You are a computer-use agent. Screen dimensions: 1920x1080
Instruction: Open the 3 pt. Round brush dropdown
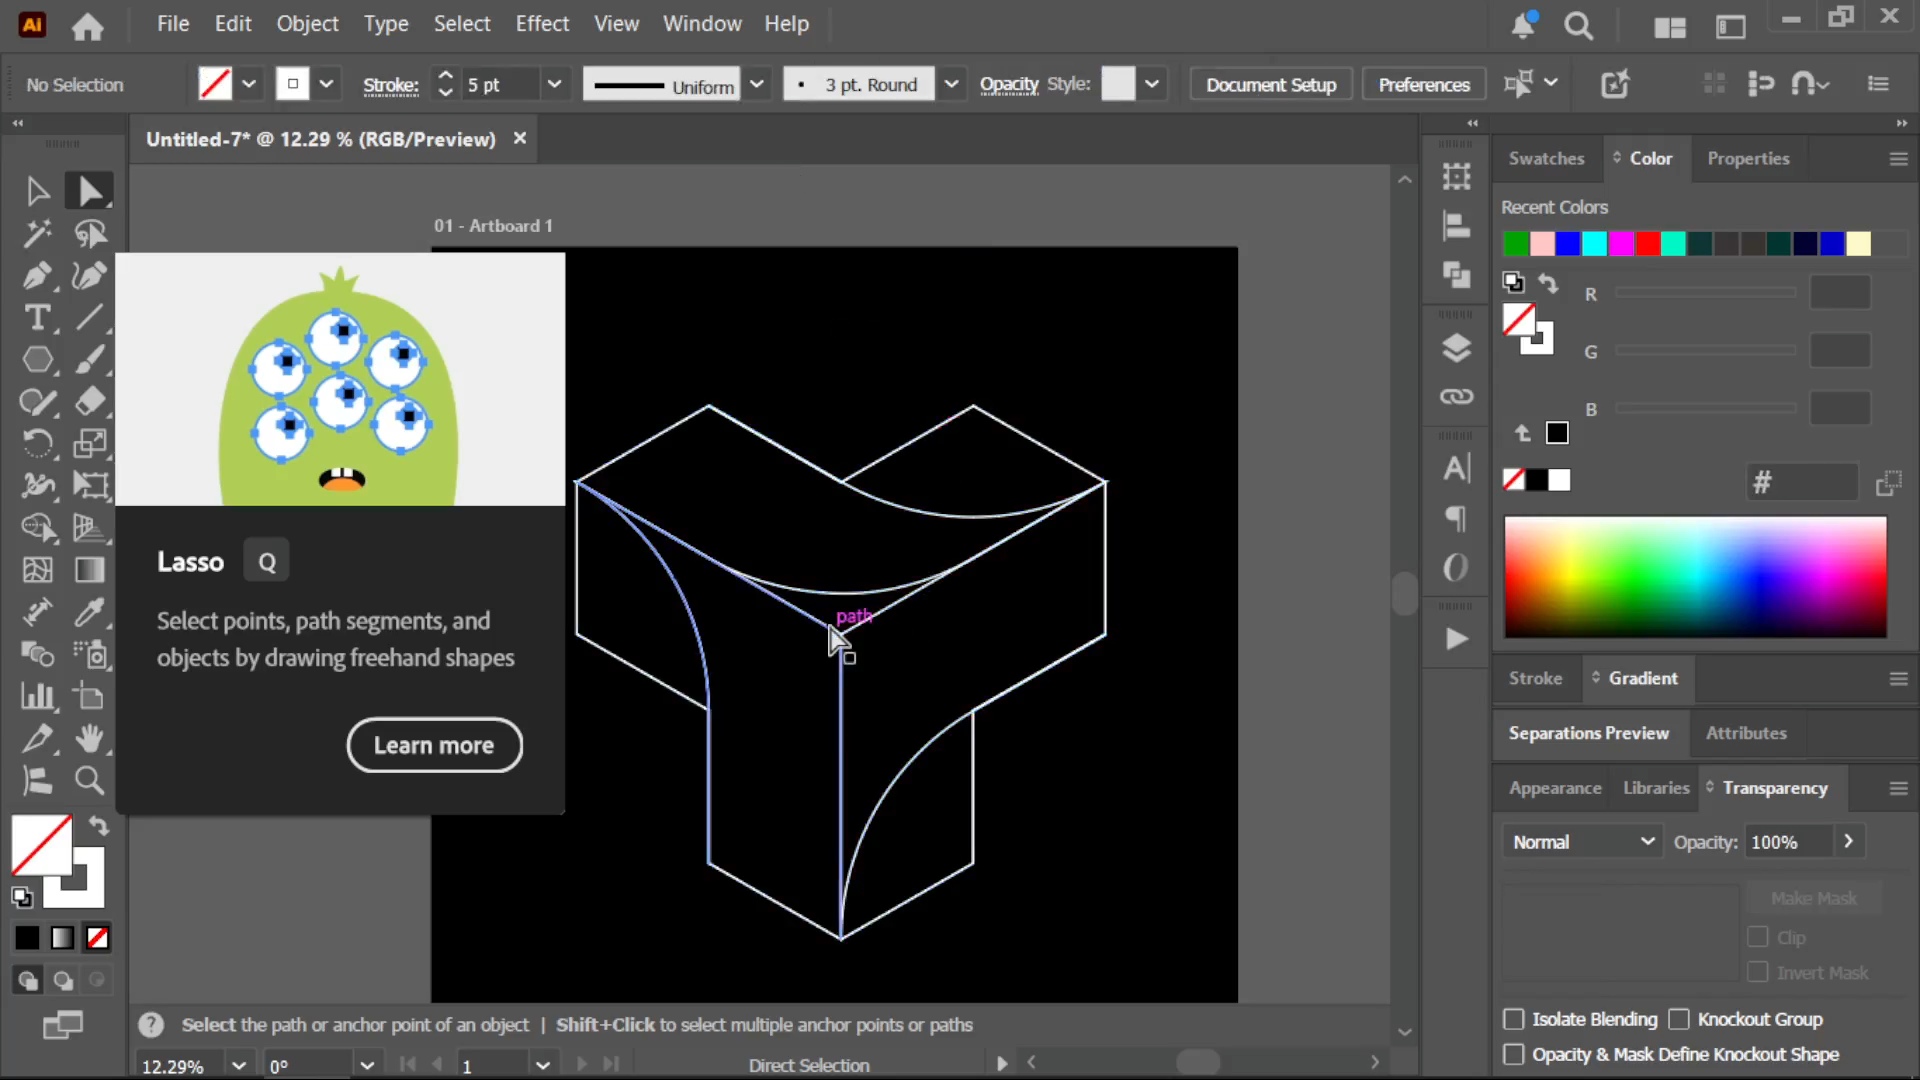(951, 84)
